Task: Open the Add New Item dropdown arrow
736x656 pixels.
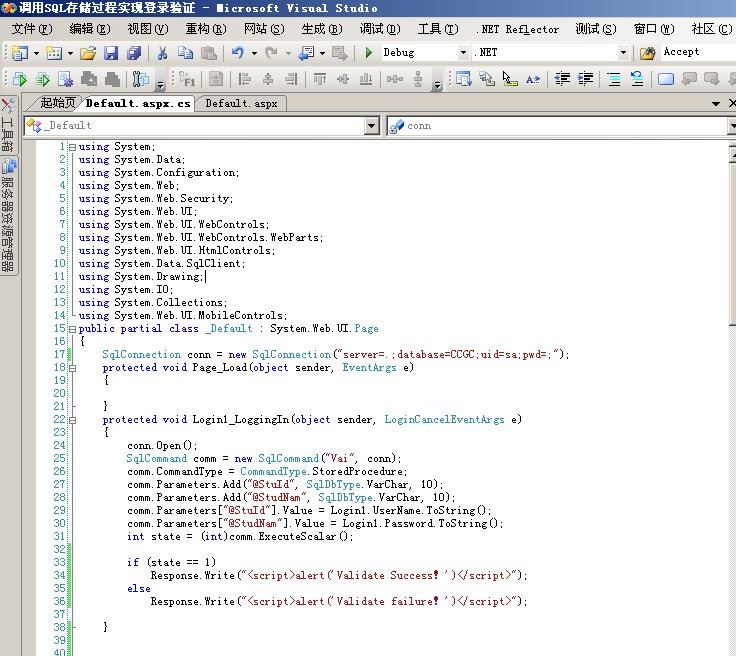Action: [x=70, y=53]
